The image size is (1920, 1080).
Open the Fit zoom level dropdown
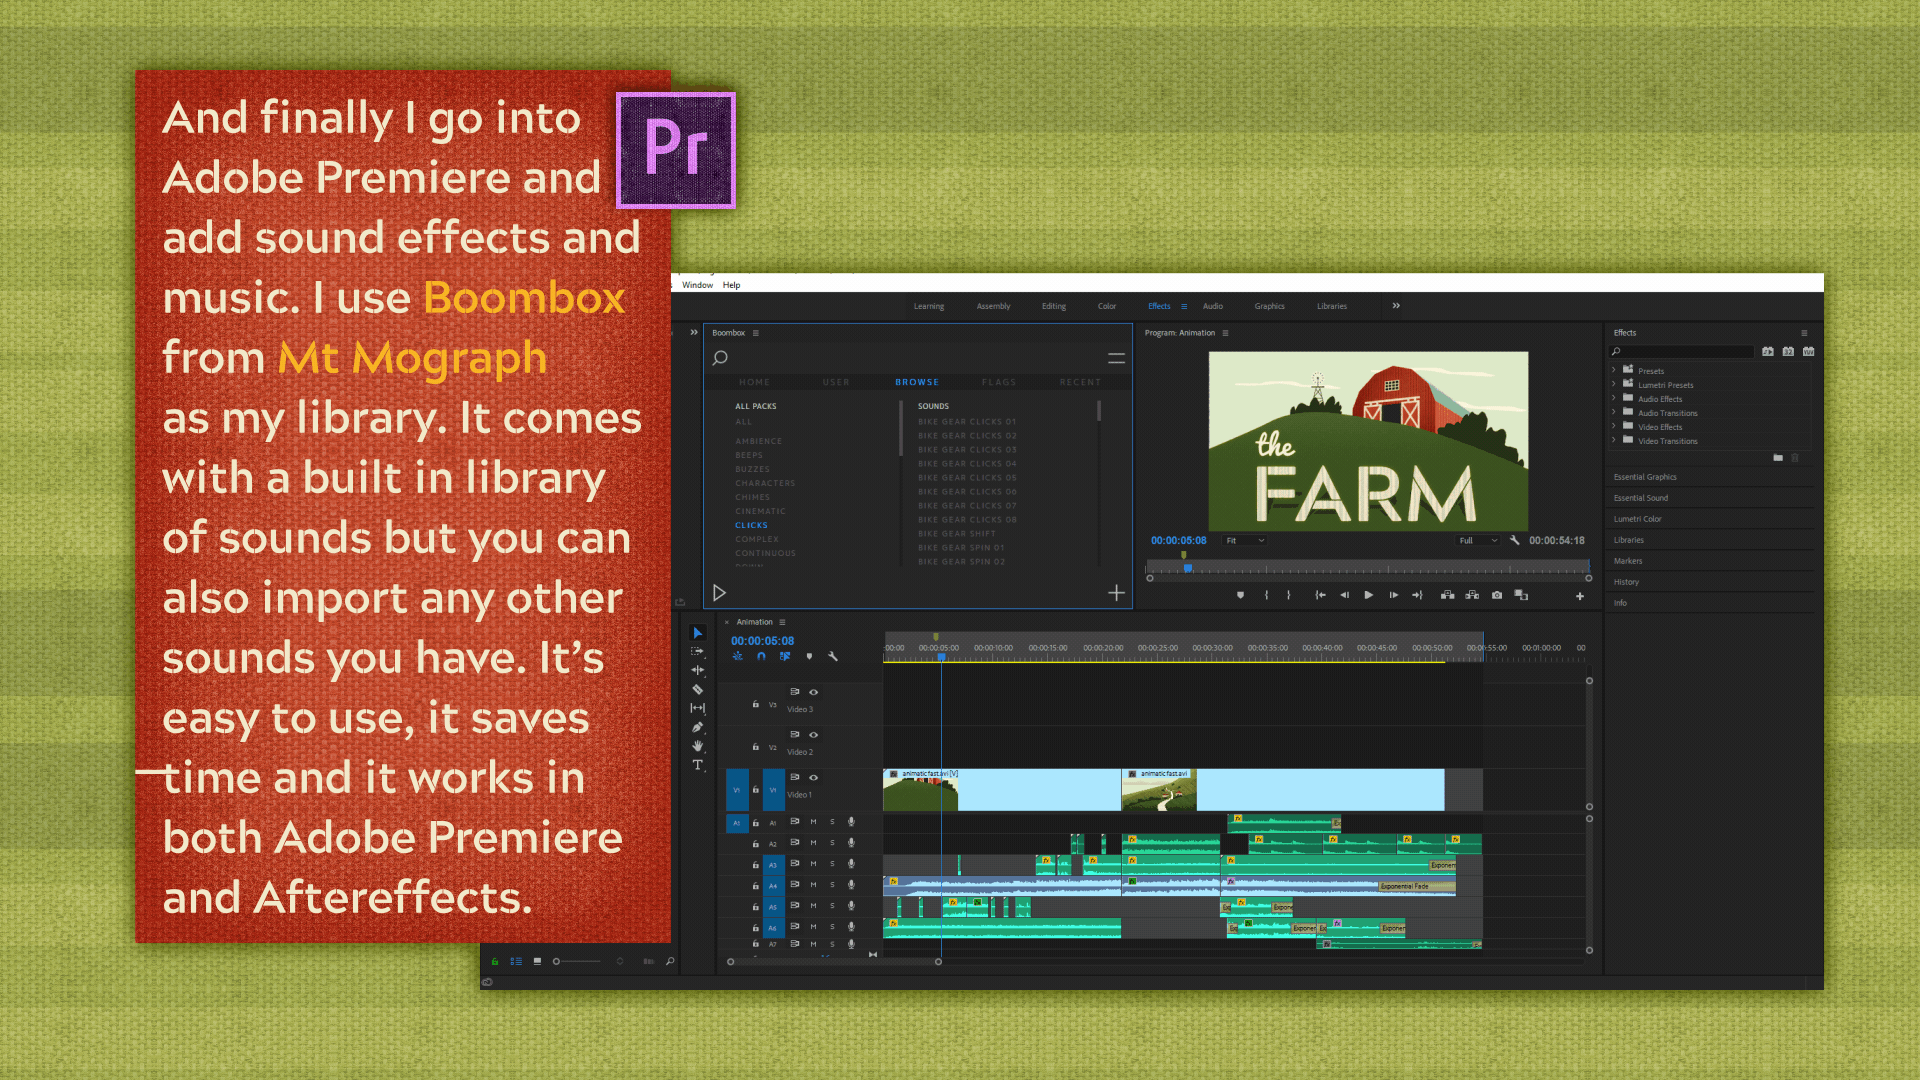1246,541
